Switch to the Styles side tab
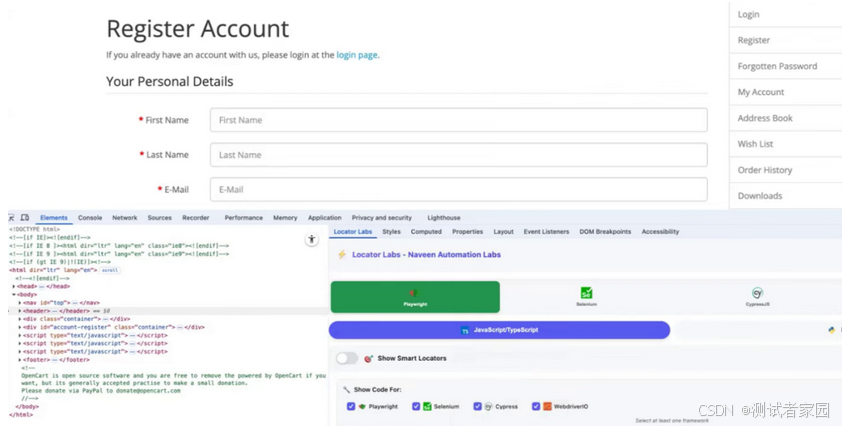842x426 pixels. click(x=391, y=232)
